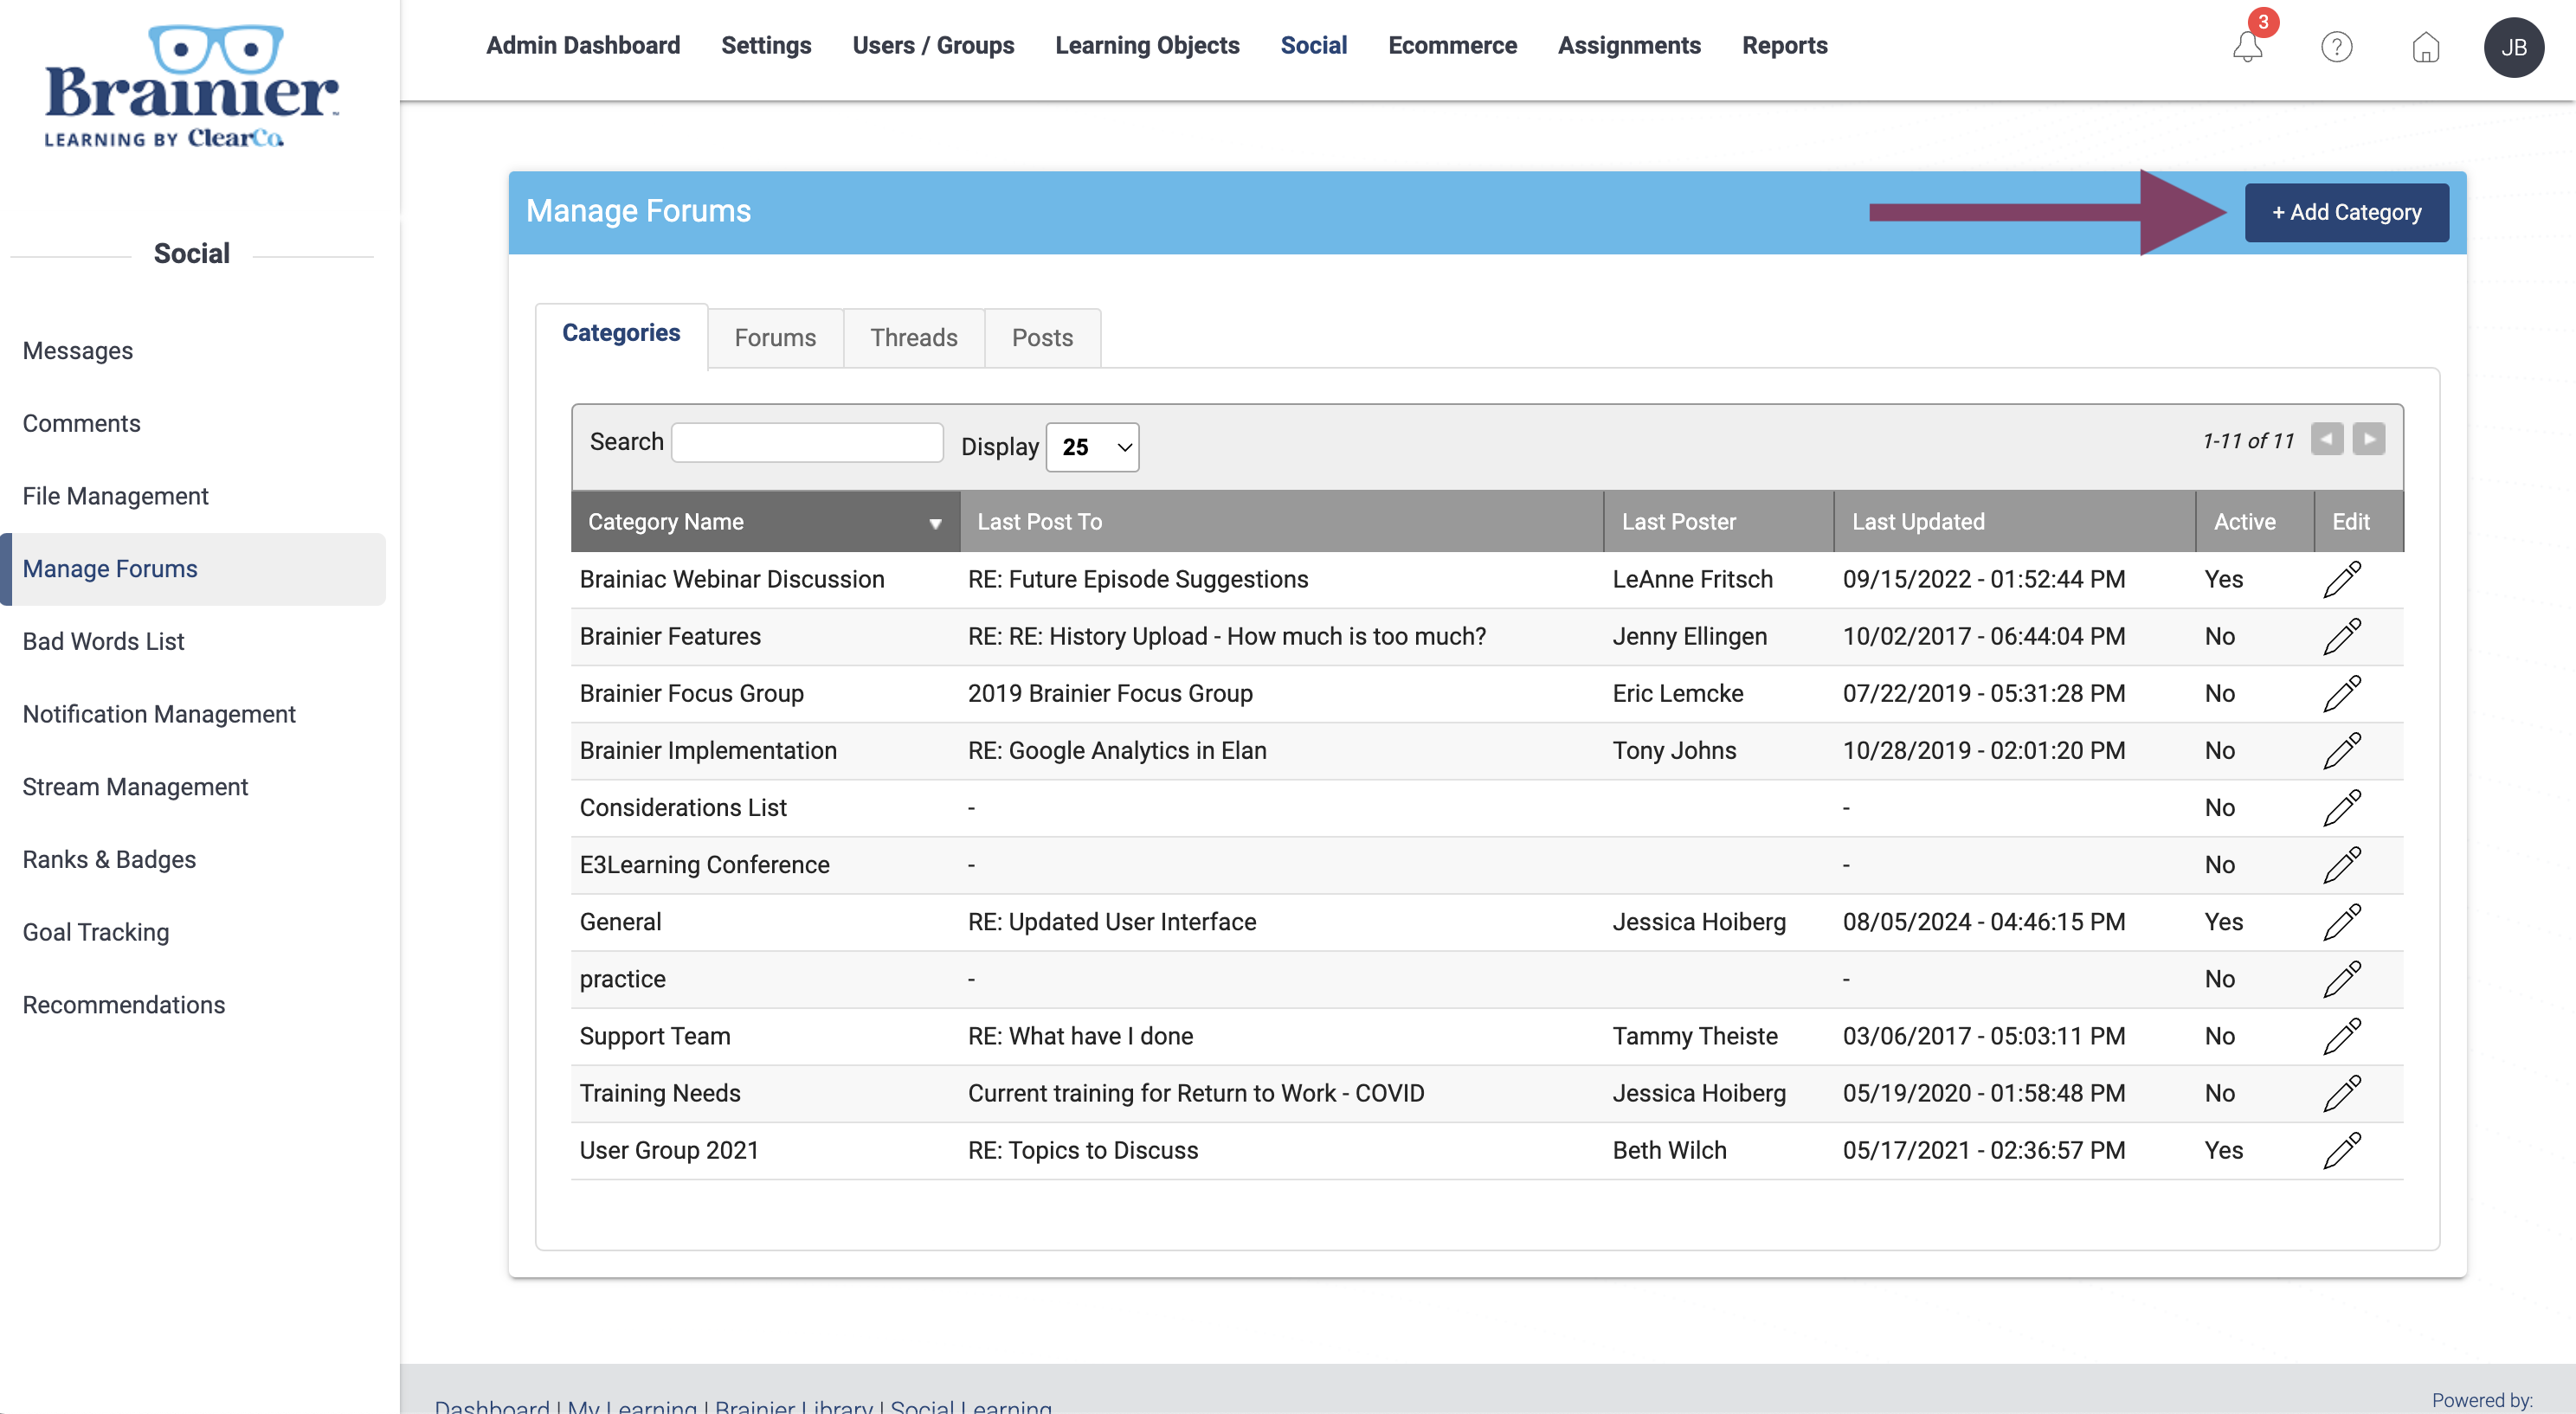Open the notifications bell icon

[x=2247, y=46]
